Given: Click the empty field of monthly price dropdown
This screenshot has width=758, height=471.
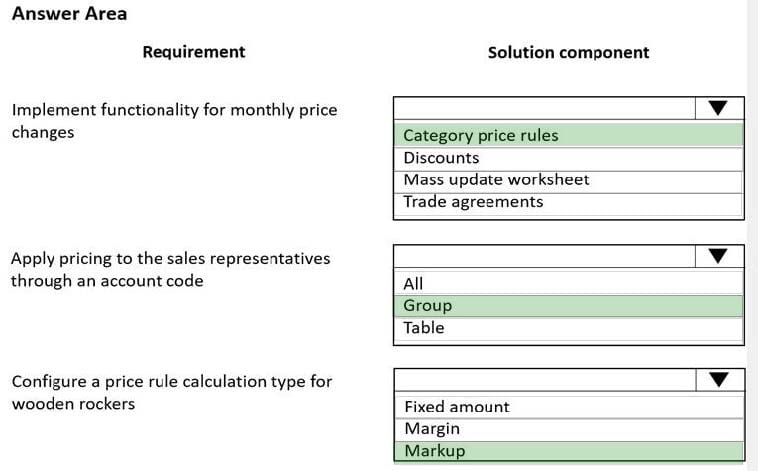Looking at the screenshot, I should click(545, 108).
